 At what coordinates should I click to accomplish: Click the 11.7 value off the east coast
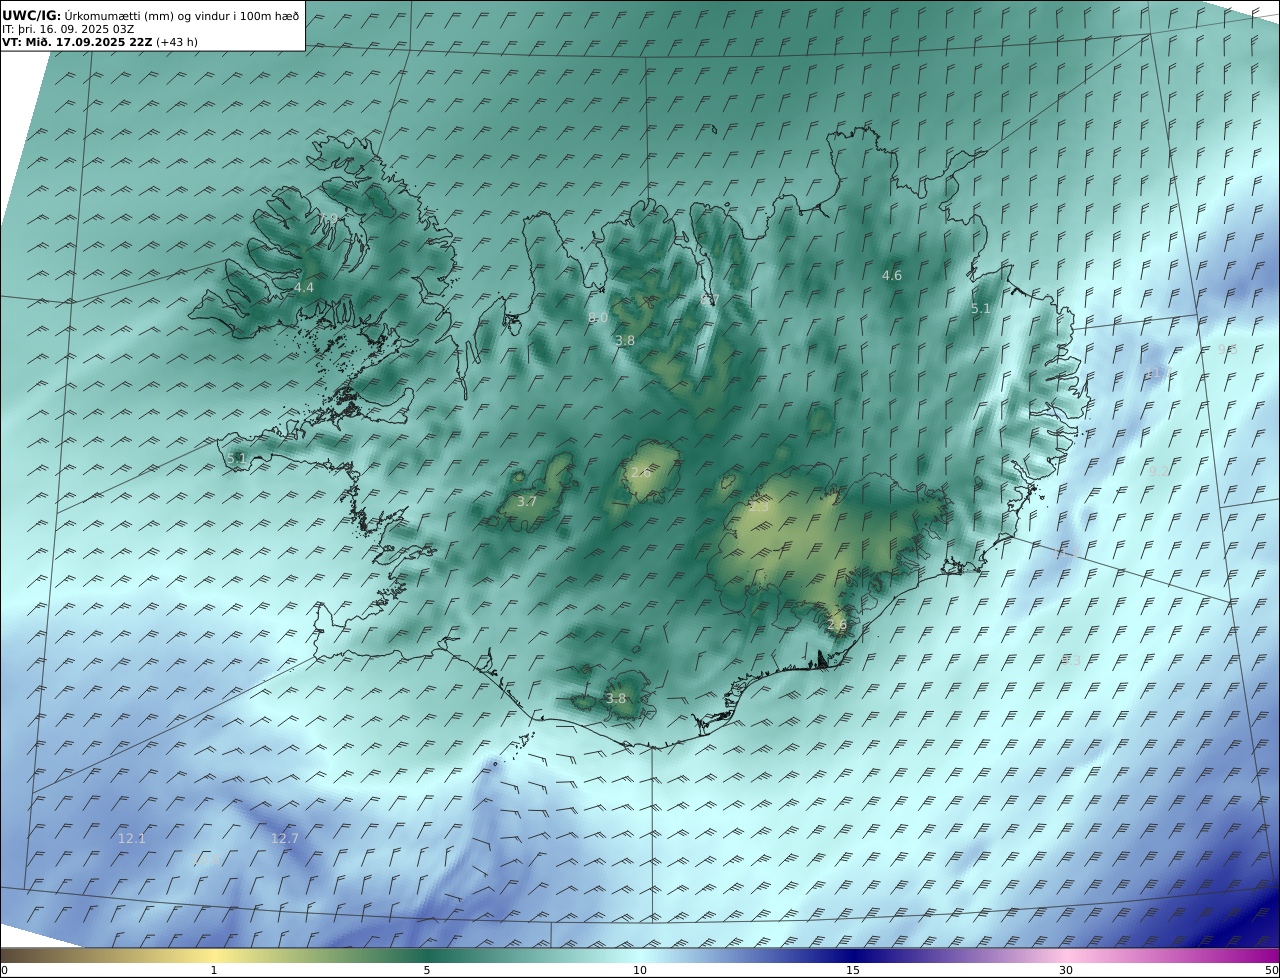1157,372
